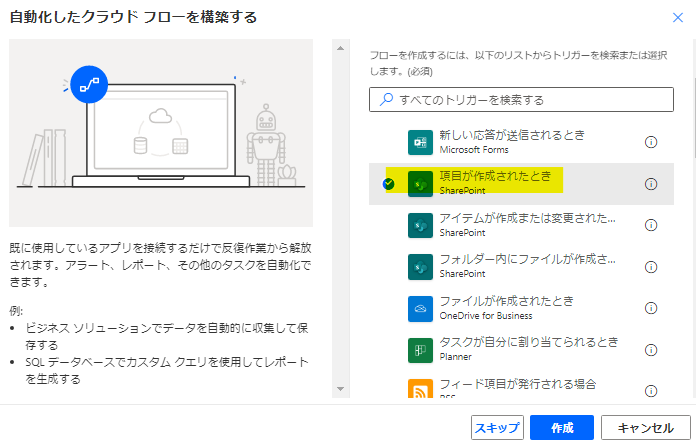Open info for アイテムが作成または変更された

pos(650,225)
